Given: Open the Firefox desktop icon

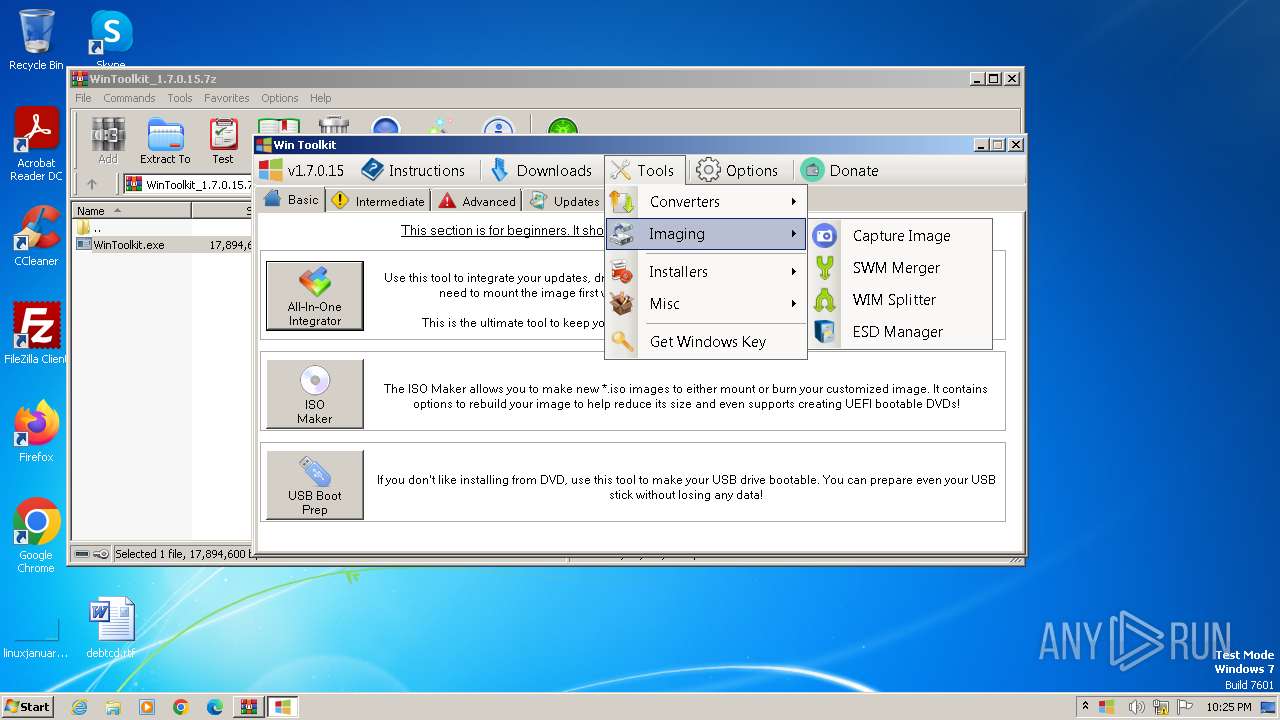Looking at the screenshot, I should [x=36, y=432].
